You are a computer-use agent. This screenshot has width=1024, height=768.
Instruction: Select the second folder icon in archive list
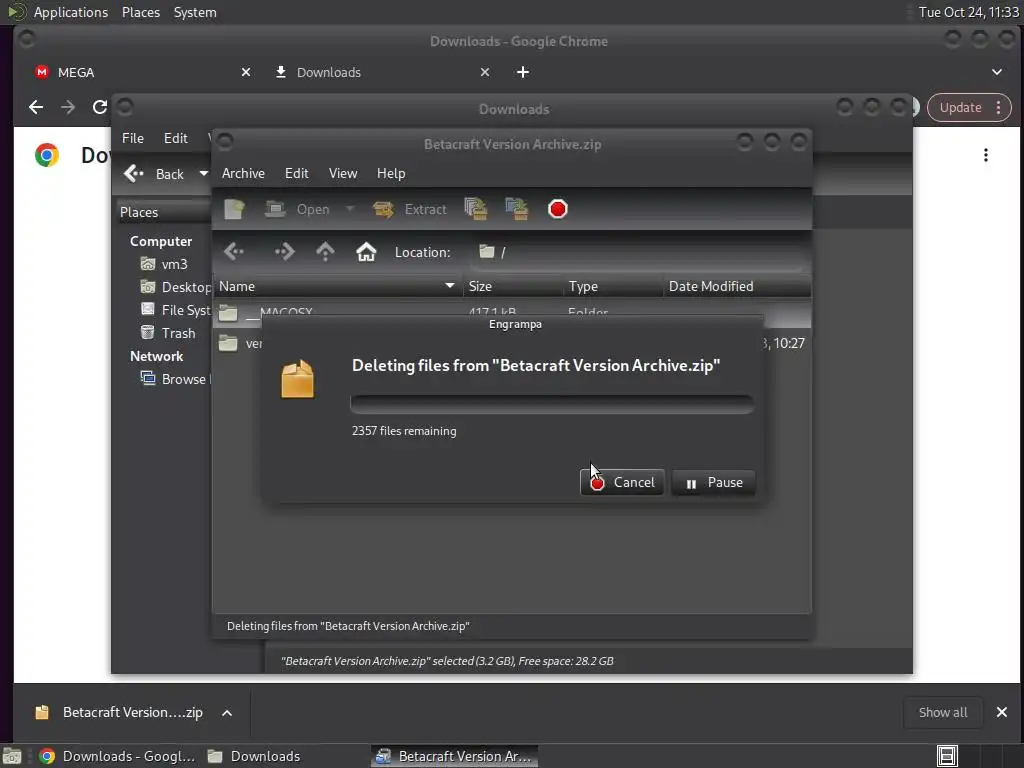tap(228, 343)
